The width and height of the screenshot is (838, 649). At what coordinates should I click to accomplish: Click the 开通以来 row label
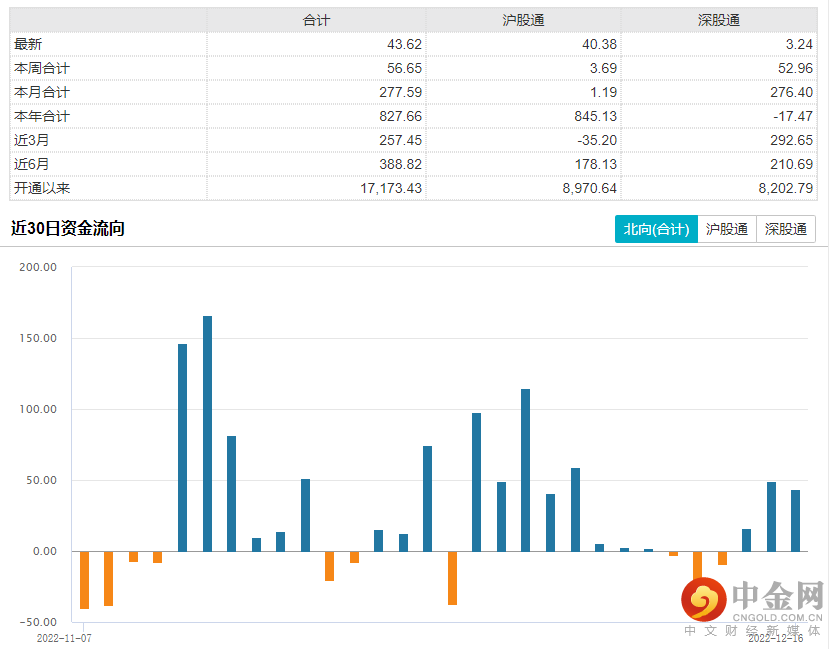click(x=40, y=188)
